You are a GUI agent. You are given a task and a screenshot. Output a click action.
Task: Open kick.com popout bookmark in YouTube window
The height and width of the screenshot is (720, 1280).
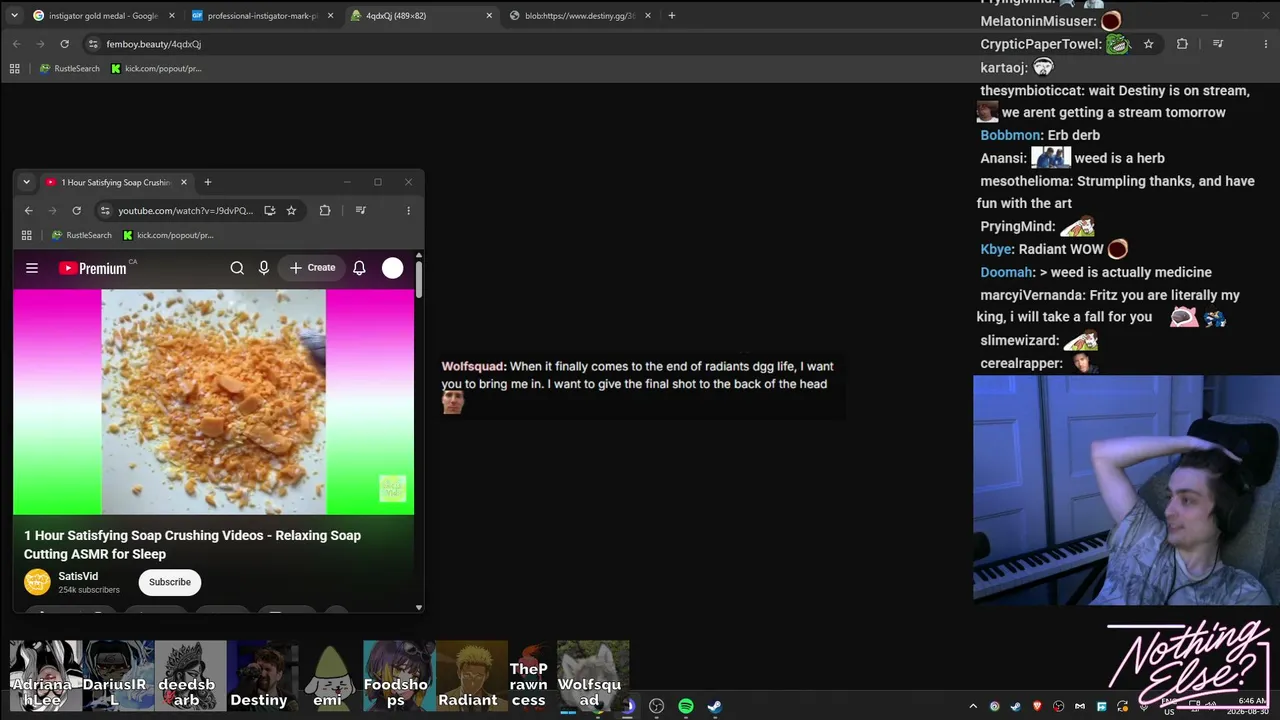click(x=168, y=235)
